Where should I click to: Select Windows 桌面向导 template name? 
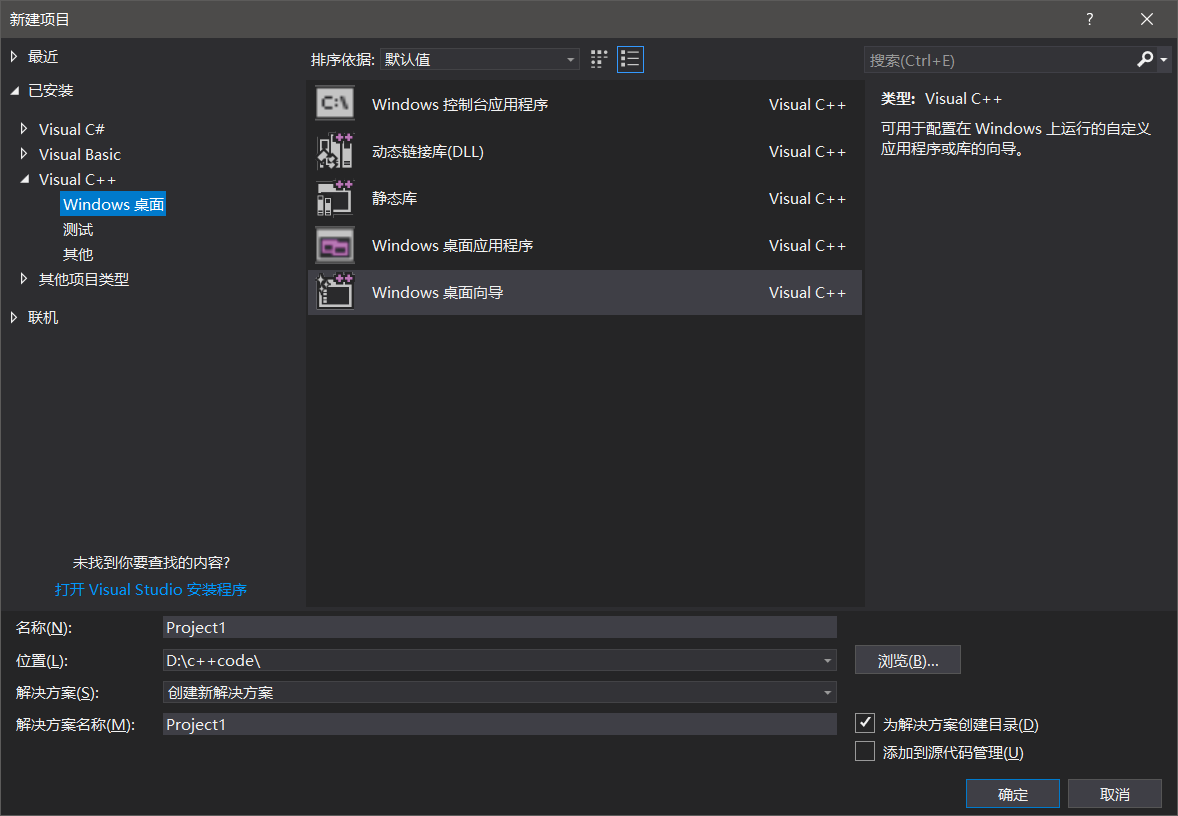pyautogui.click(x=437, y=292)
